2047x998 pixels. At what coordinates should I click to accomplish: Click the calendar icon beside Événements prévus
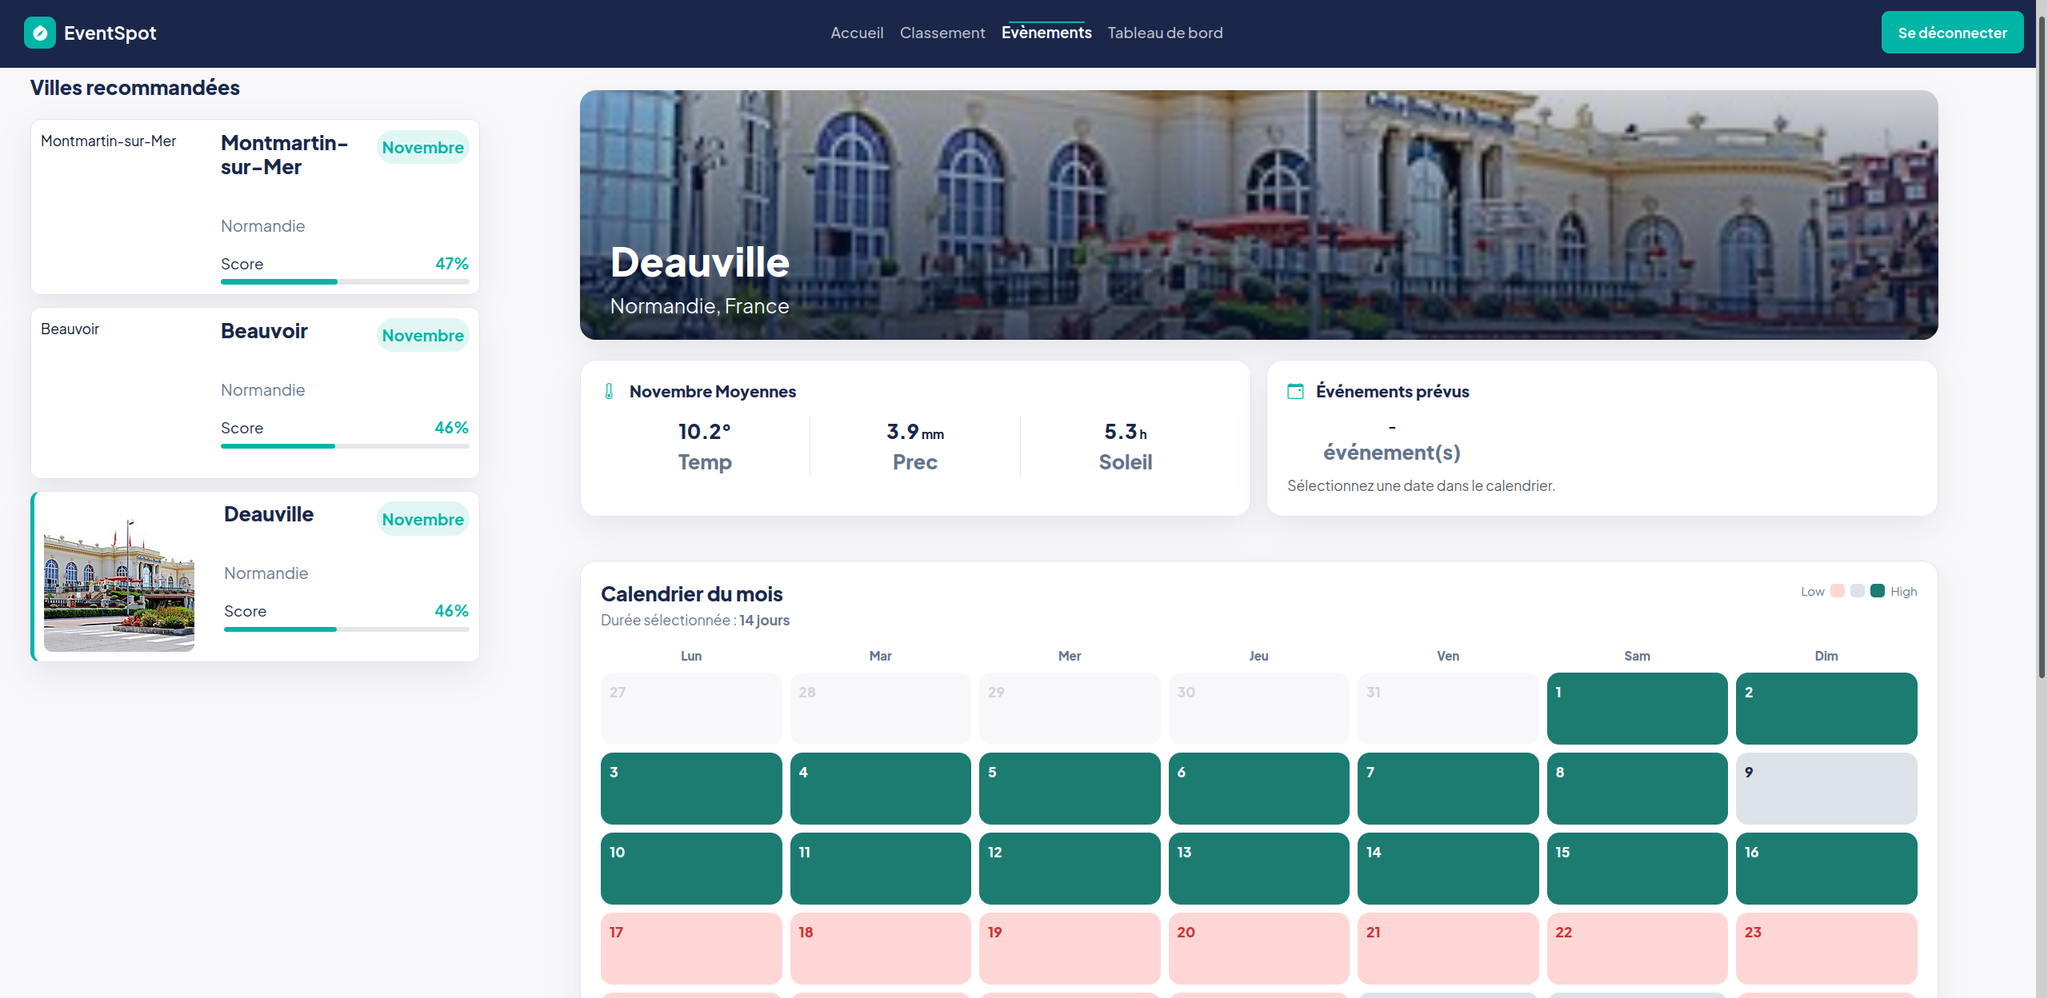point(1295,391)
